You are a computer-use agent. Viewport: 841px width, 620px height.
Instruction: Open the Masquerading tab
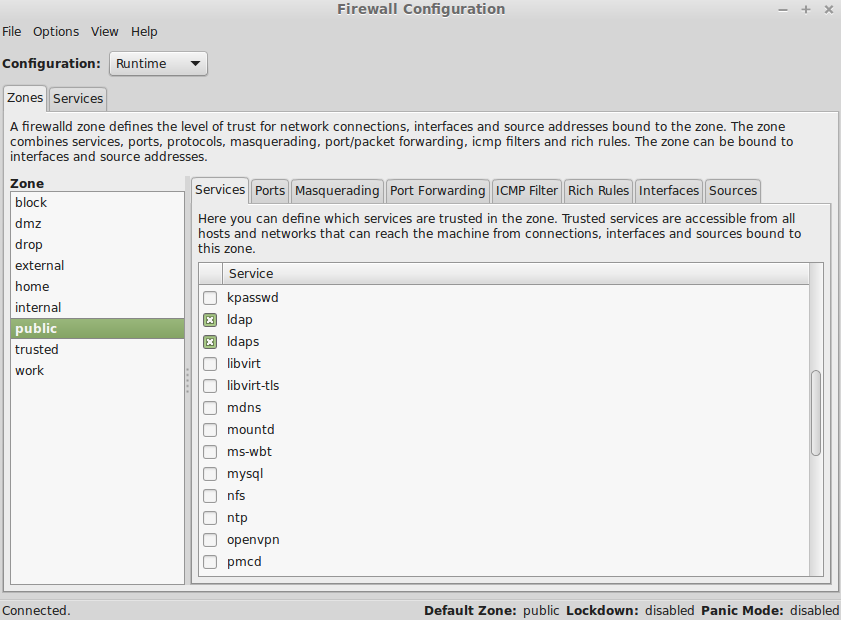tap(337, 191)
